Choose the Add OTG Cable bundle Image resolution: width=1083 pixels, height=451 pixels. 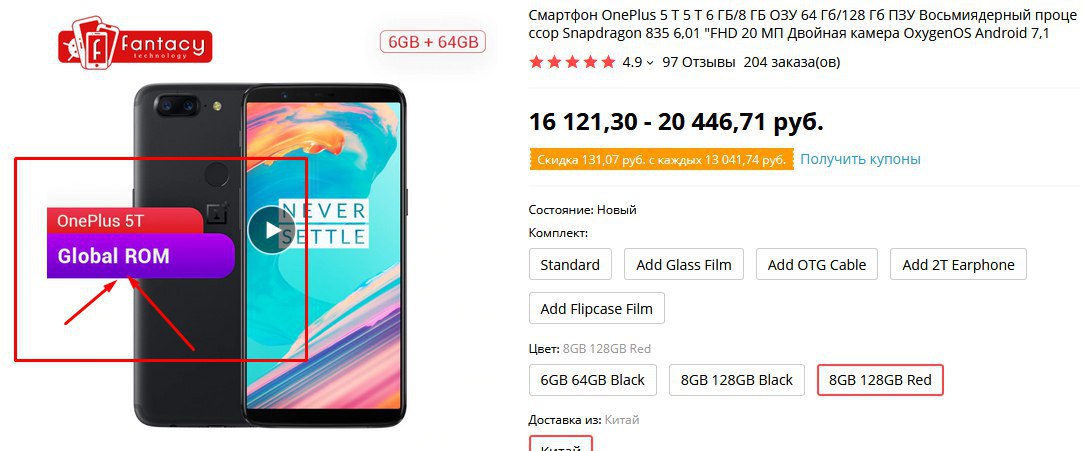point(816,265)
